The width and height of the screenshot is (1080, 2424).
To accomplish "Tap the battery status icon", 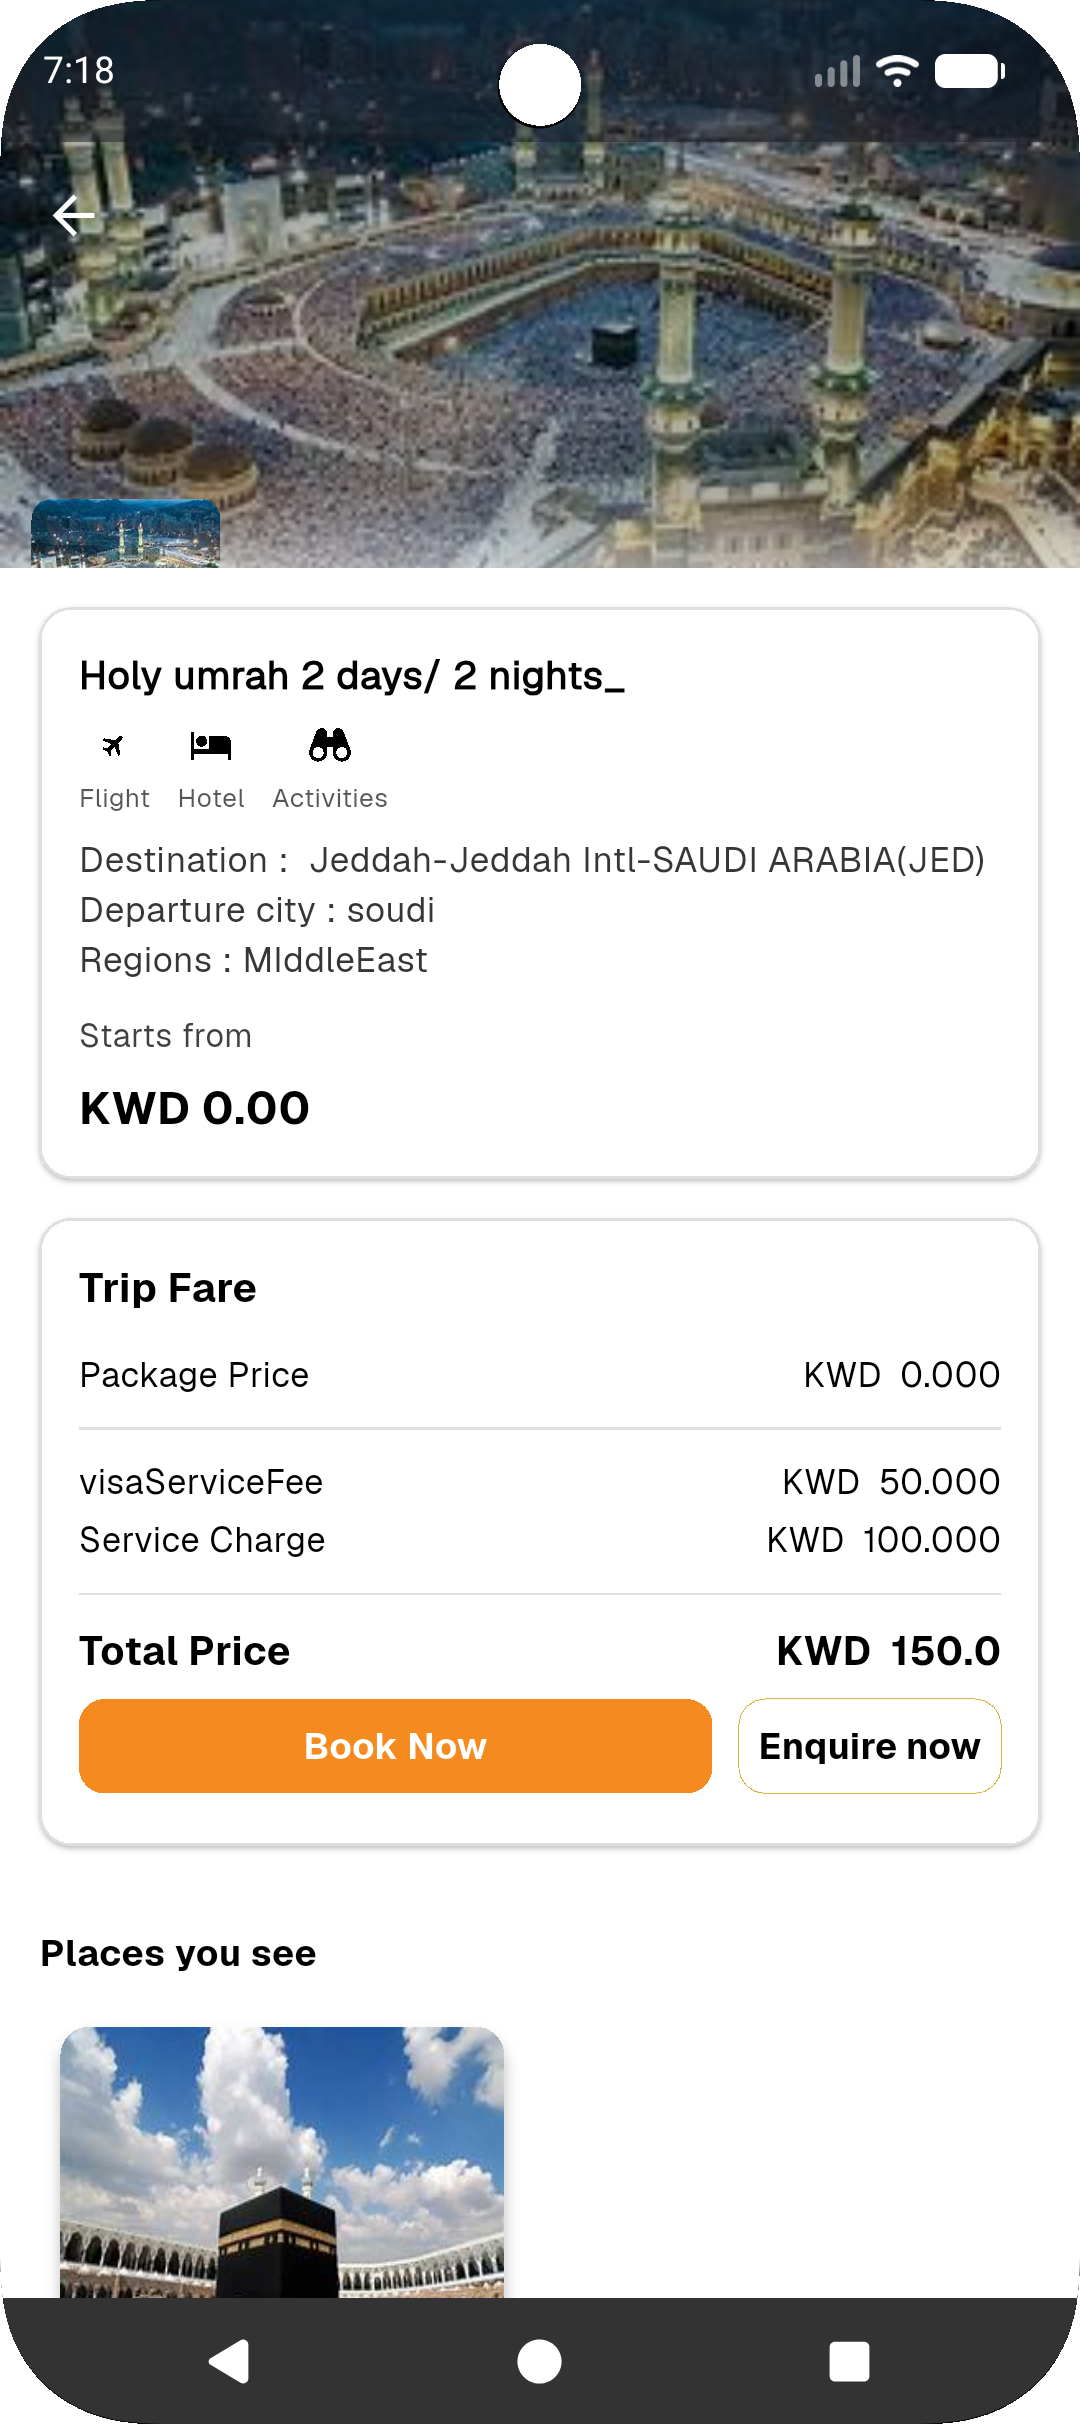I will pyautogui.click(x=969, y=71).
